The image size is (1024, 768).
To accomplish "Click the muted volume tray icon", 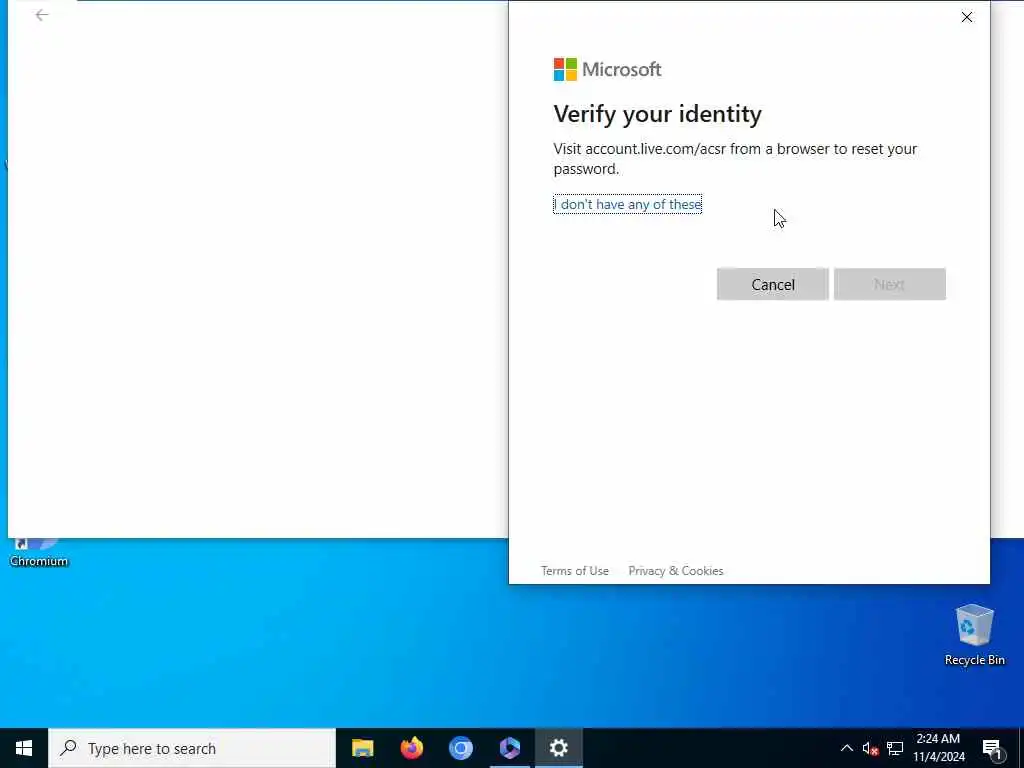I will (870, 748).
